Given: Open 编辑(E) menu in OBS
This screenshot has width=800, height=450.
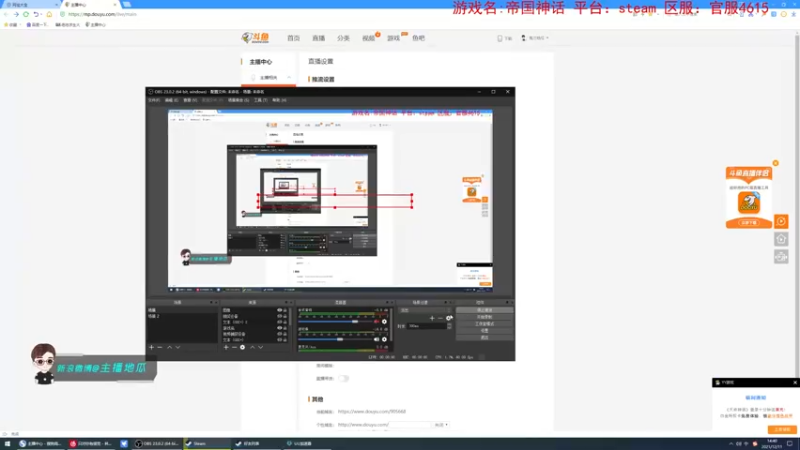Looking at the screenshot, I should 171,101.
